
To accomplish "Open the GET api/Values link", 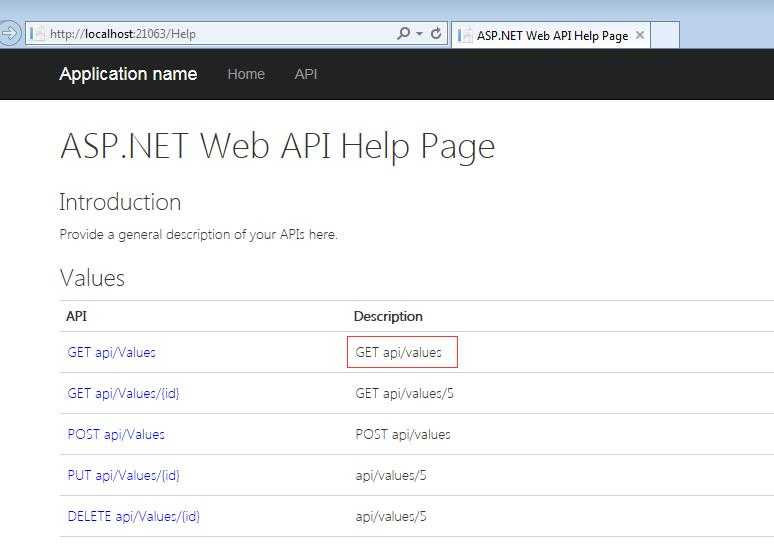I will (x=112, y=353).
